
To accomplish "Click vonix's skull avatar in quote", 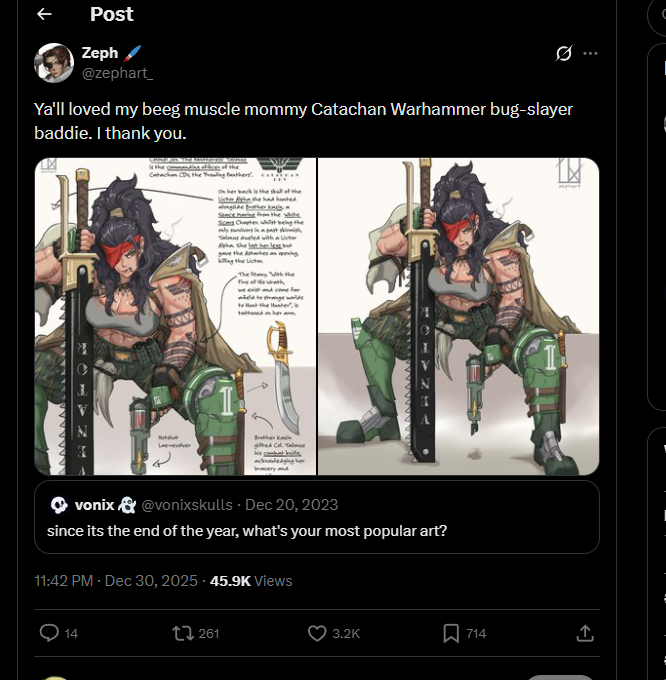I will 59,505.
